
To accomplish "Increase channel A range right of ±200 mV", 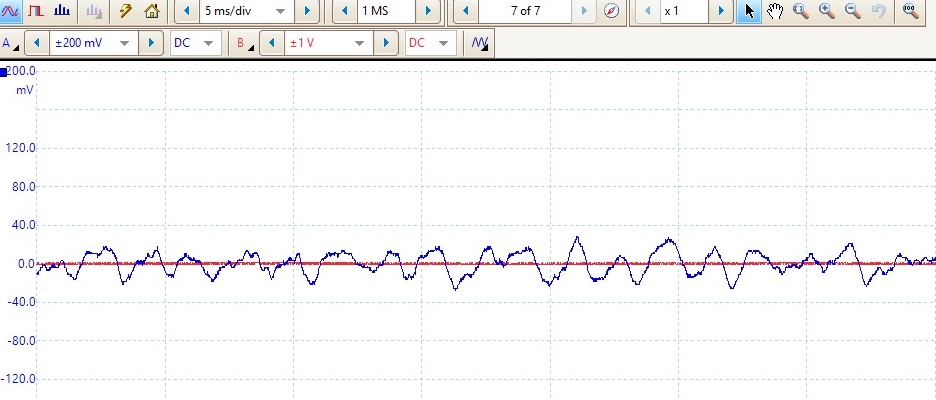I will coord(150,43).
